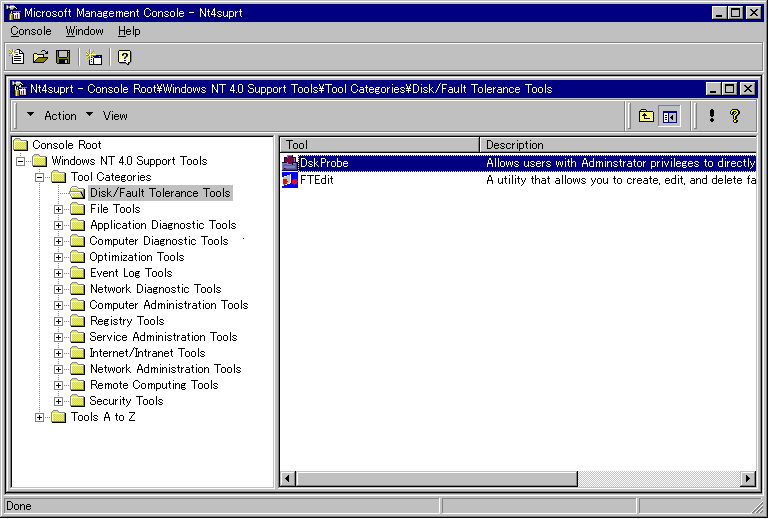Select the Remote Computing Tools label
The width and height of the screenshot is (768, 519).
click(154, 385)
